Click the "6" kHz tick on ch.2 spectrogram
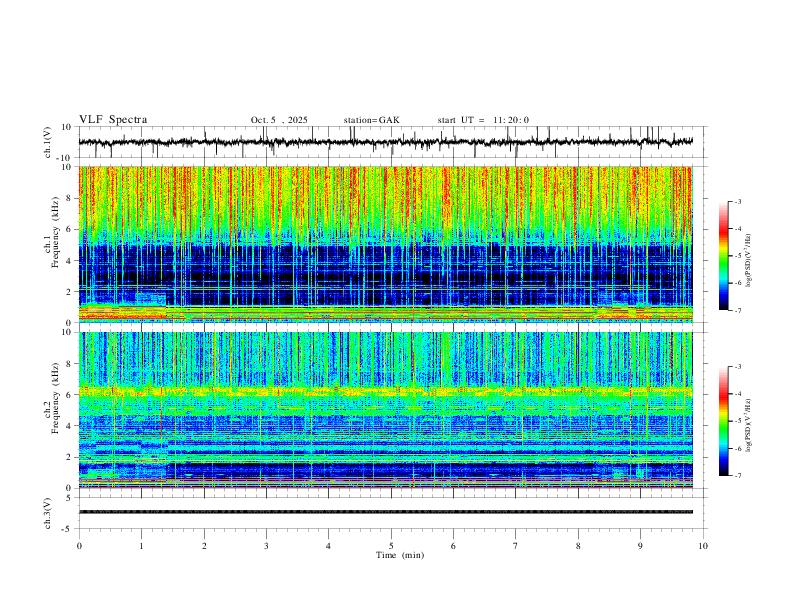Viewport: 792px width, 612px height. [70, 394]
